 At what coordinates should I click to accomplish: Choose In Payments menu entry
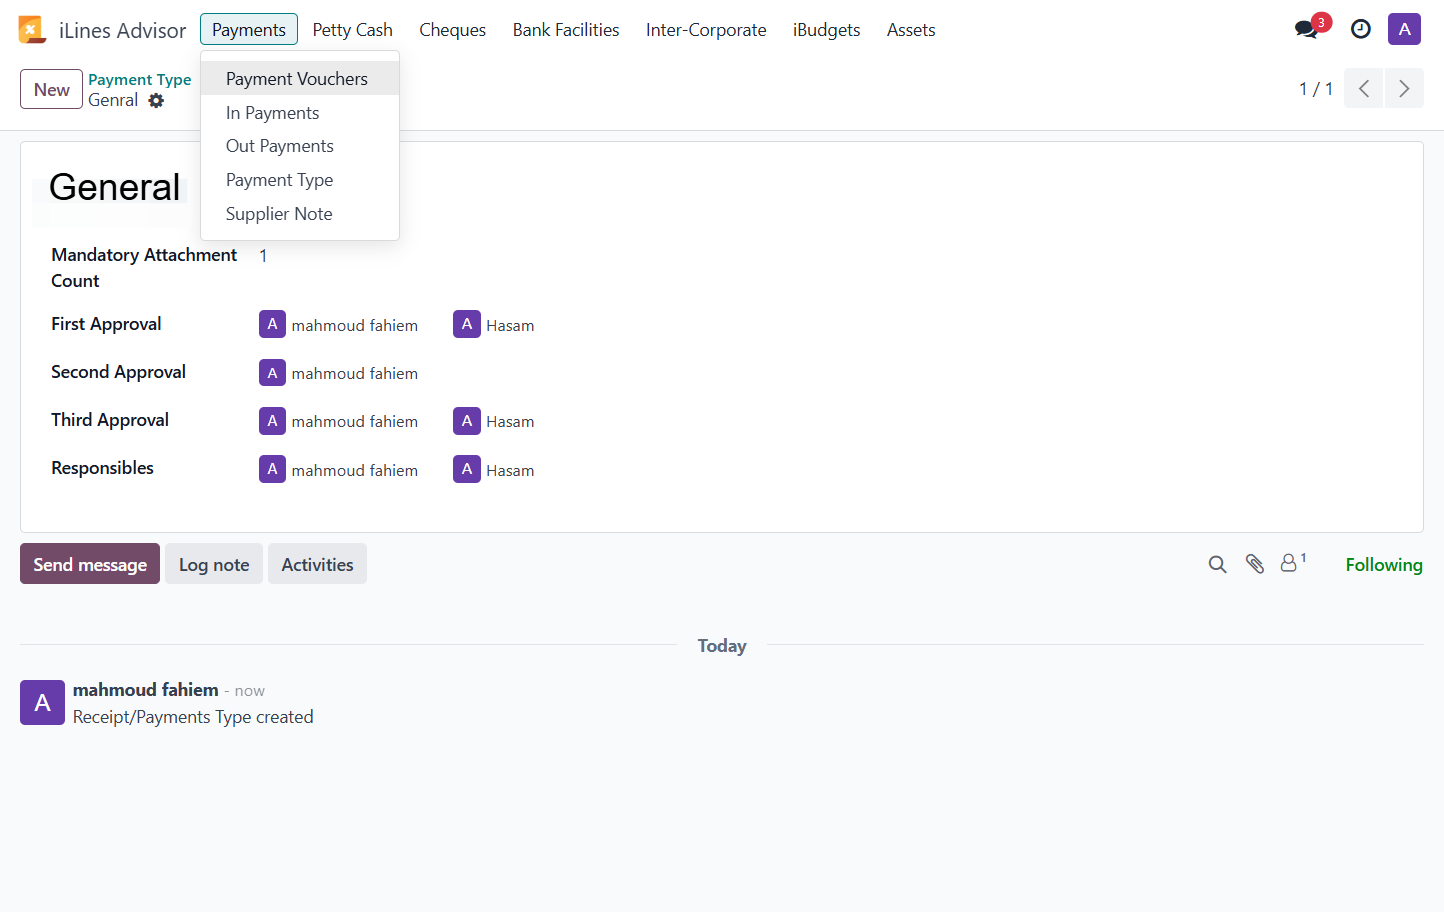click(300, 112)
